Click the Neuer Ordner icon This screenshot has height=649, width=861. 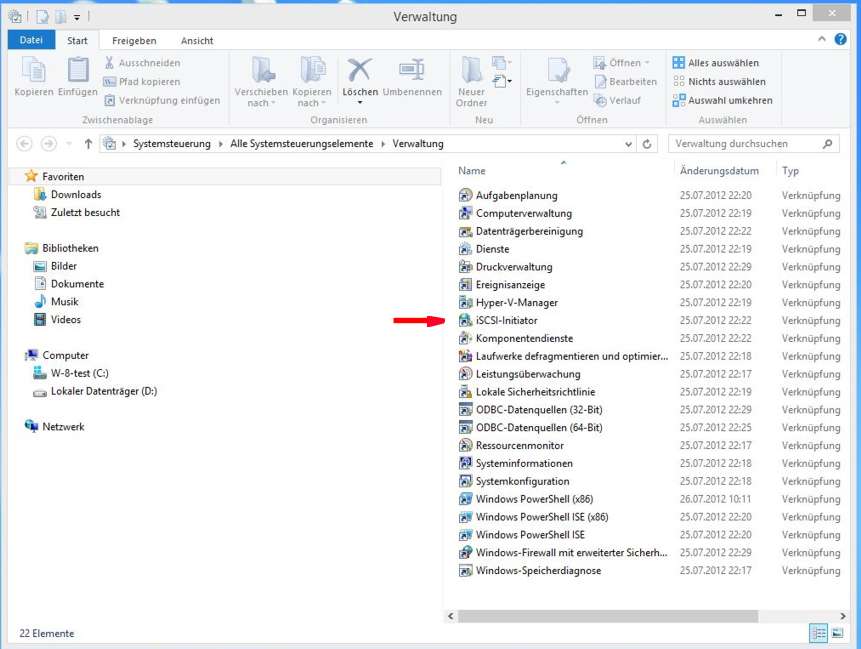point(472,70)
